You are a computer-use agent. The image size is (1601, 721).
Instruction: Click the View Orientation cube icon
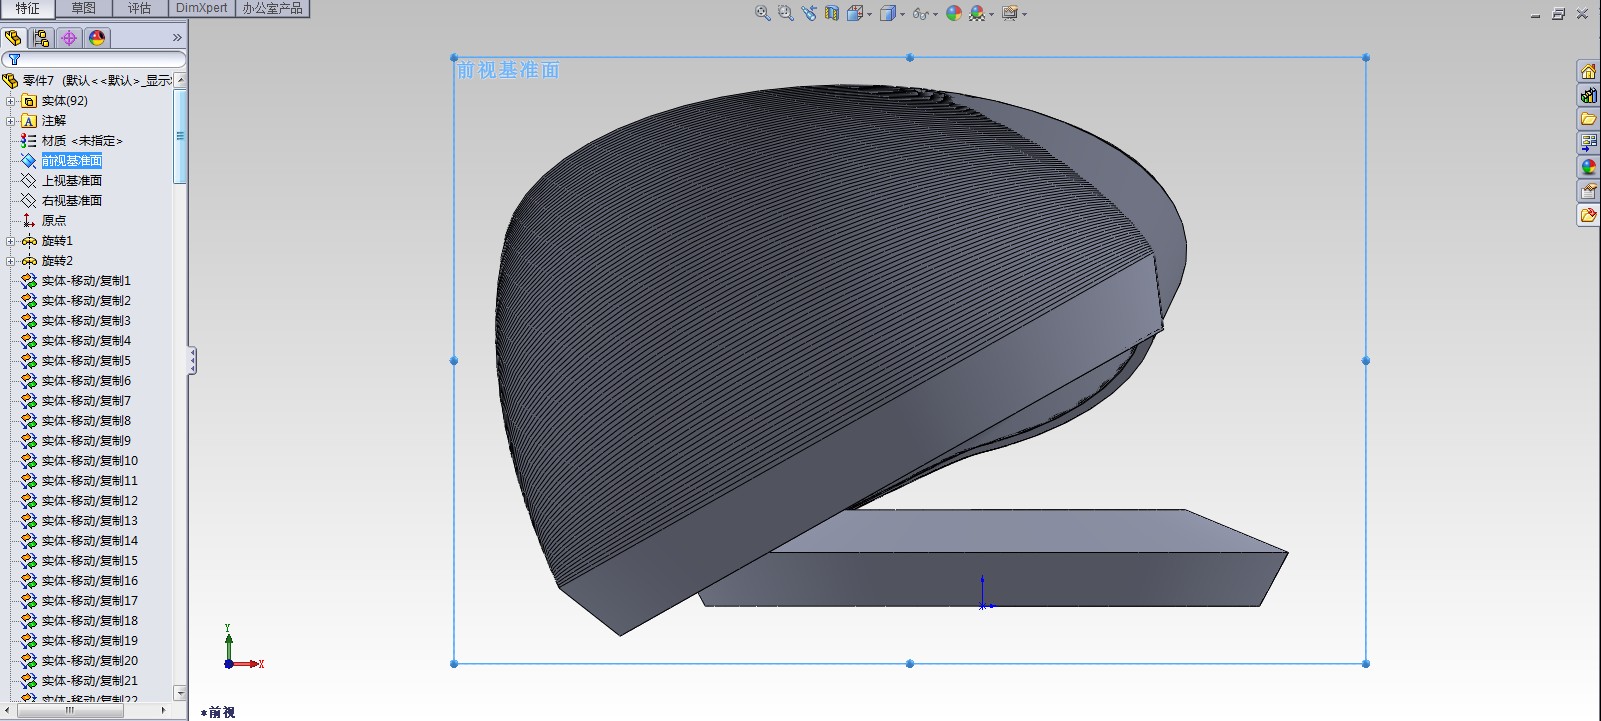click(855, 13)
